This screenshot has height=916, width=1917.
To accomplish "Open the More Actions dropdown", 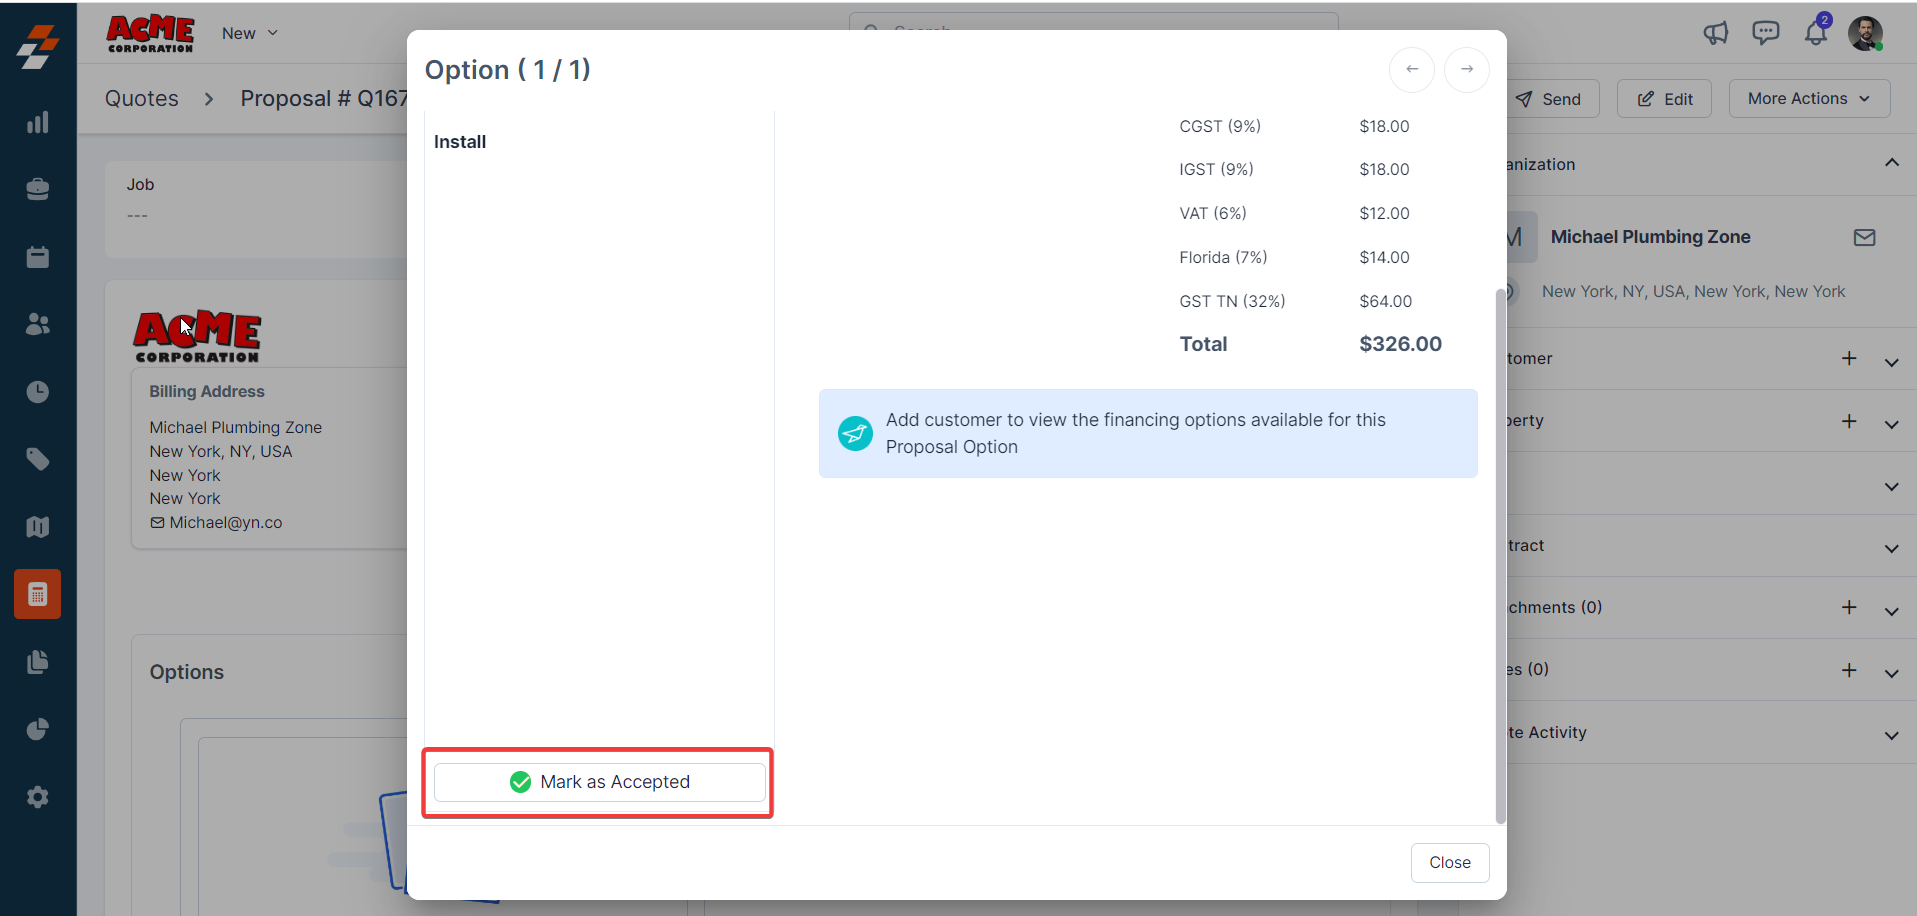I will 1808,98.
